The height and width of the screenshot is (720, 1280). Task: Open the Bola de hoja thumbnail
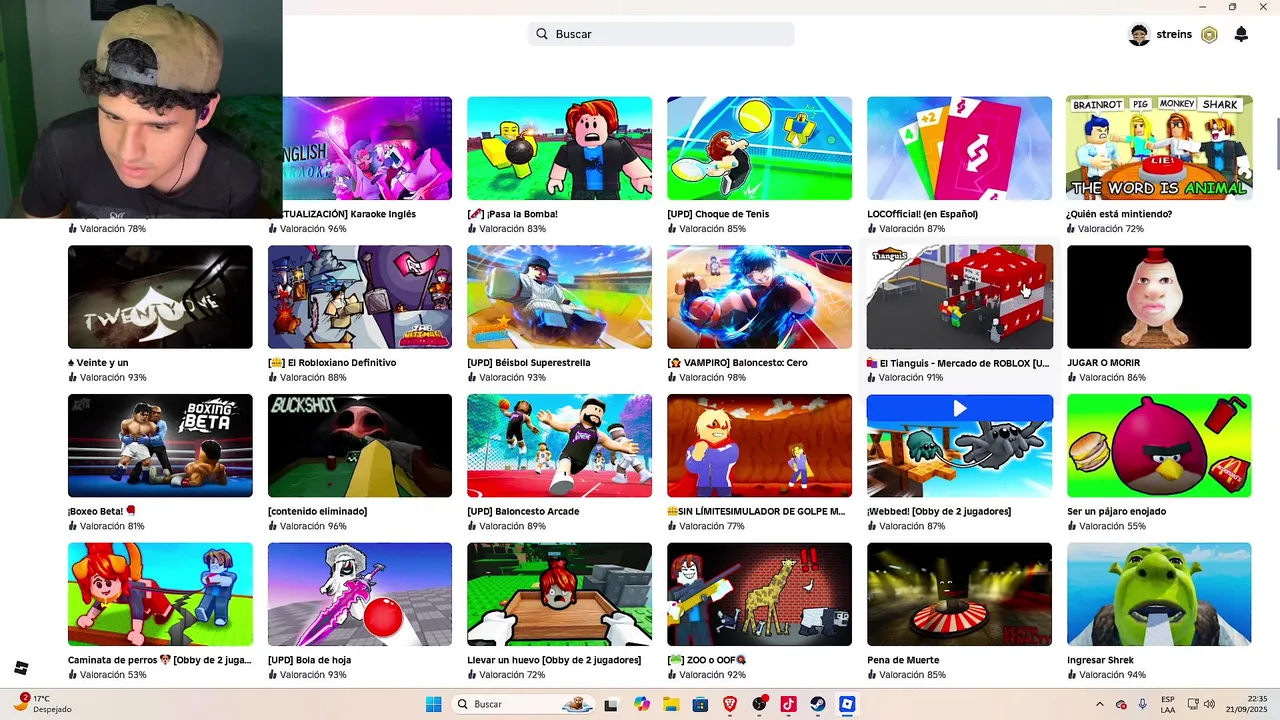pos(360,594)
